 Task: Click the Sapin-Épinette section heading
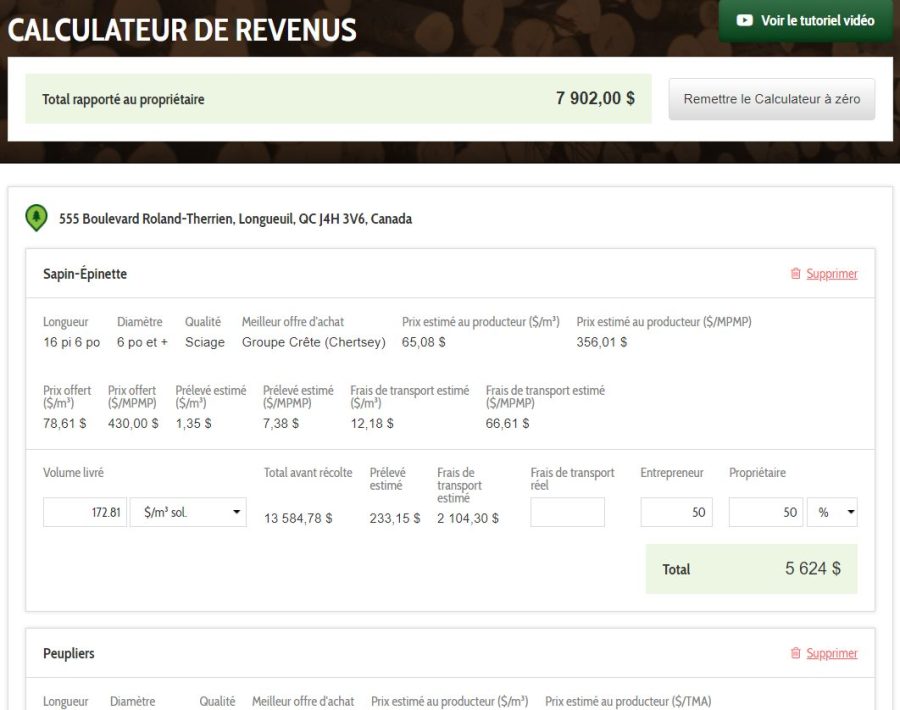tap(85, 274)
